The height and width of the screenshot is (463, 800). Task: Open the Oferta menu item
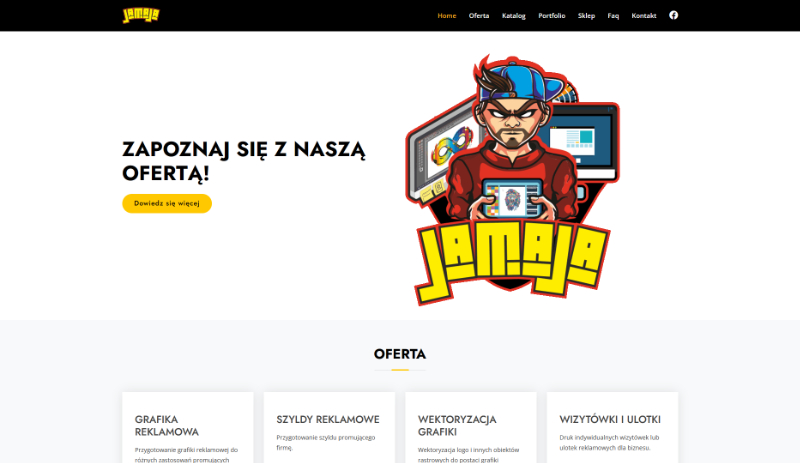coord(479,16)
